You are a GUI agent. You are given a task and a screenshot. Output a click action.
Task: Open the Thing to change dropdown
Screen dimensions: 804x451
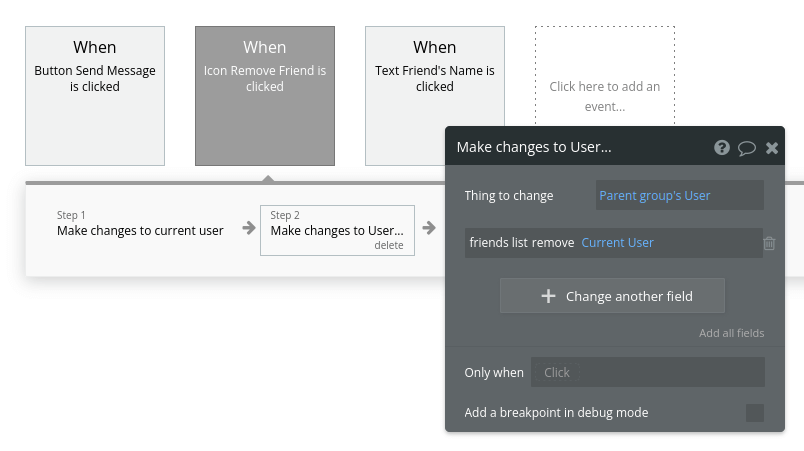(x=679, y=195)
